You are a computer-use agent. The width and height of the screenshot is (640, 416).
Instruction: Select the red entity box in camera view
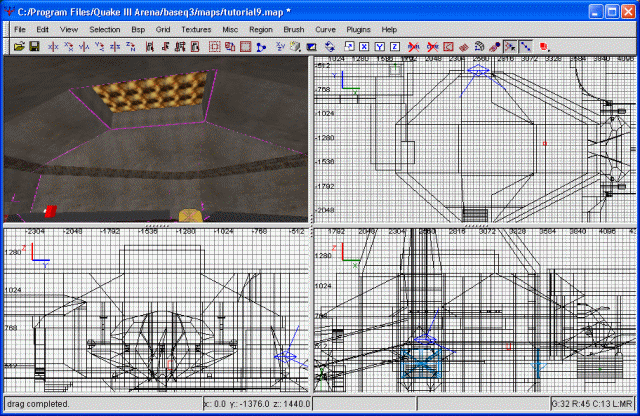(x=51, y=211)
